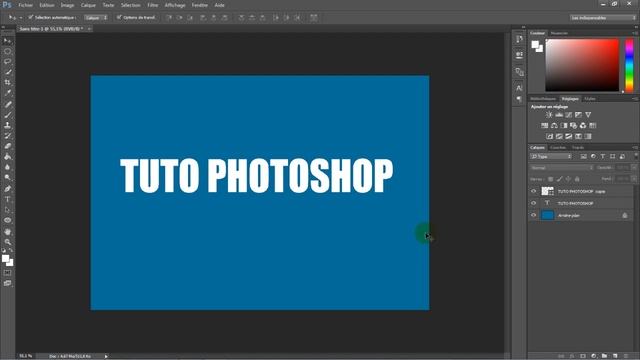The width and height of the screenshot is (640, 360).
Task: Open the layer filter Type dropdown
Action: point(551,156)
